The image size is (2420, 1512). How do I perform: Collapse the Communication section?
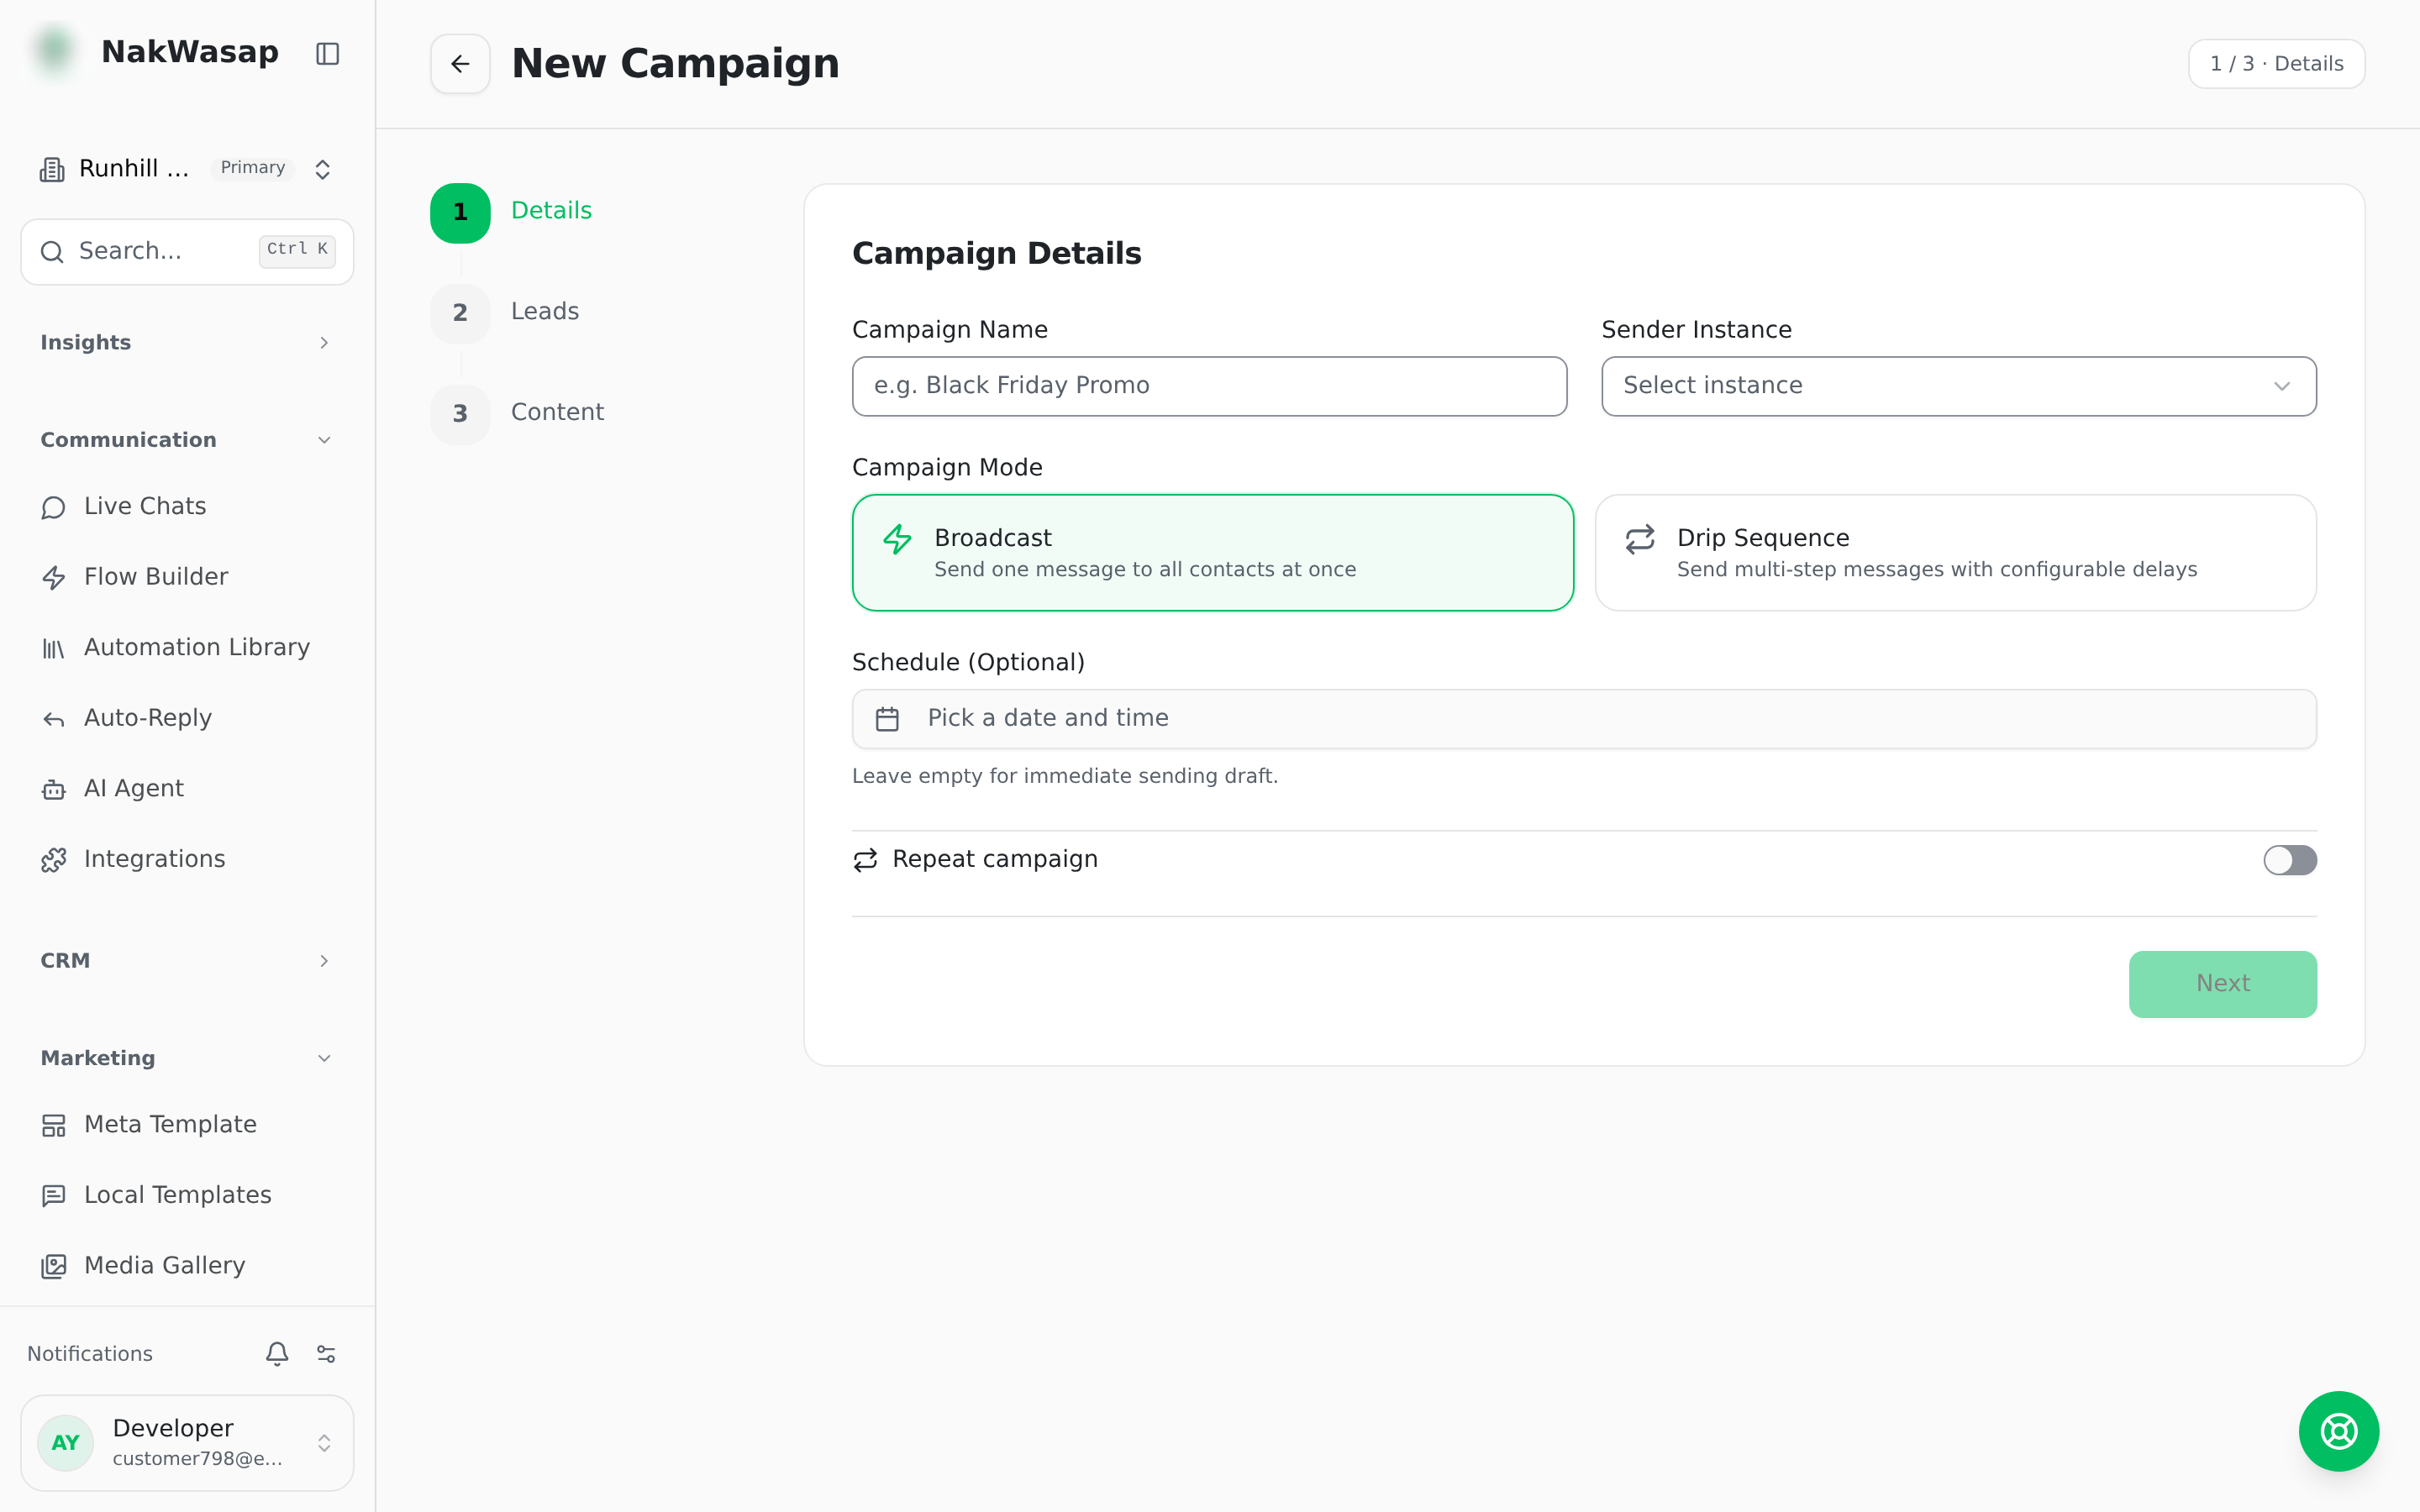point(186,440)
